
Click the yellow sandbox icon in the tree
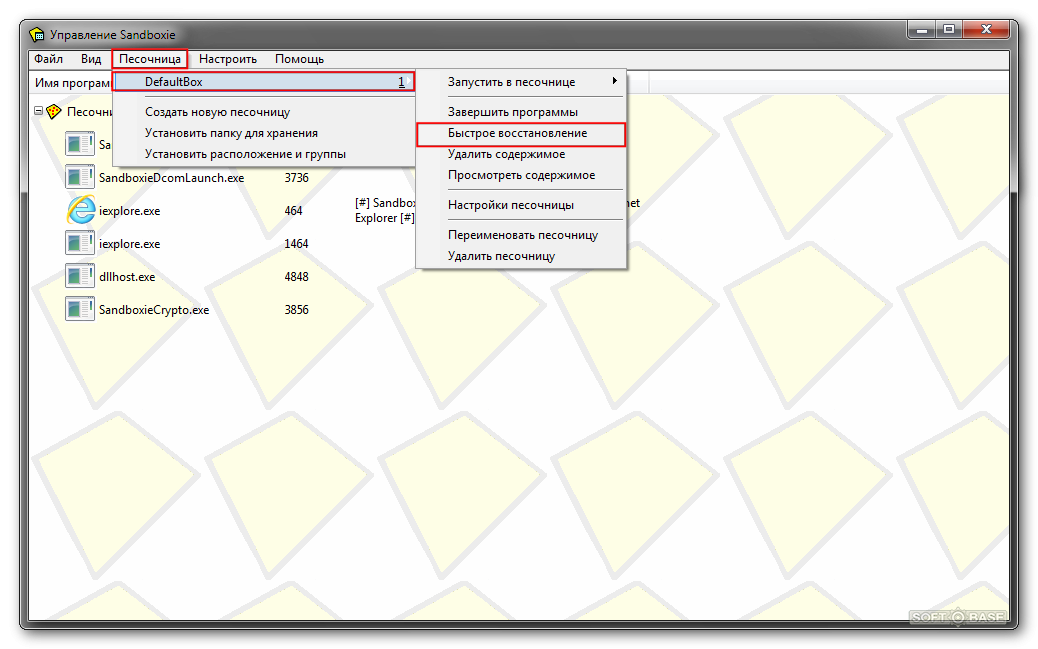point(54,111)
